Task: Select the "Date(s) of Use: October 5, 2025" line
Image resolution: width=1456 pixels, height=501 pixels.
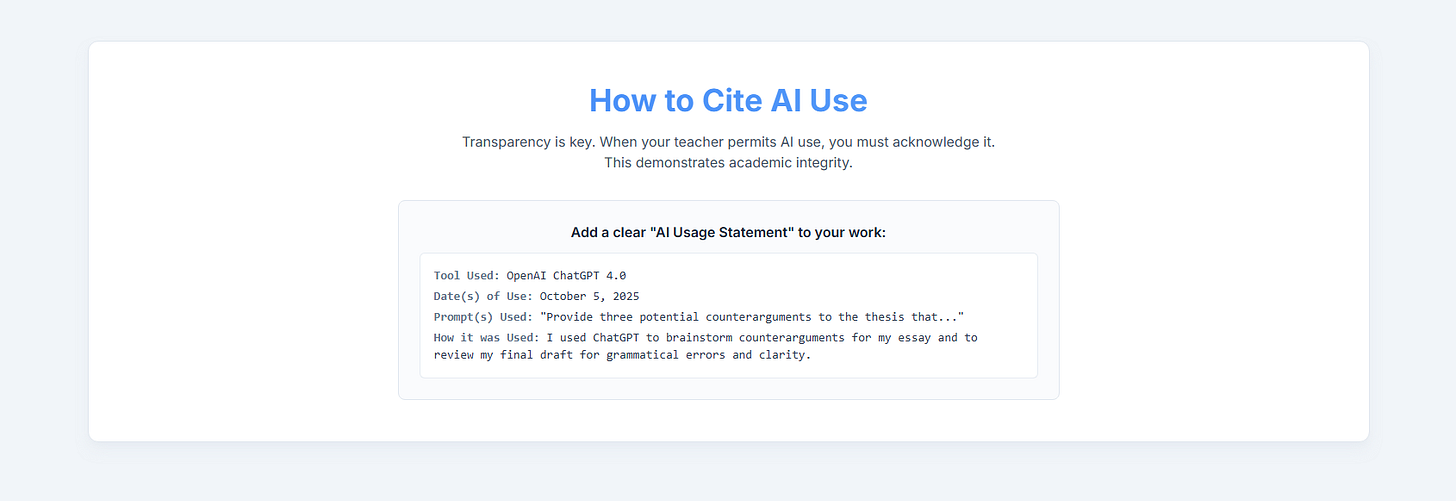Action: [x=537, y=296]
